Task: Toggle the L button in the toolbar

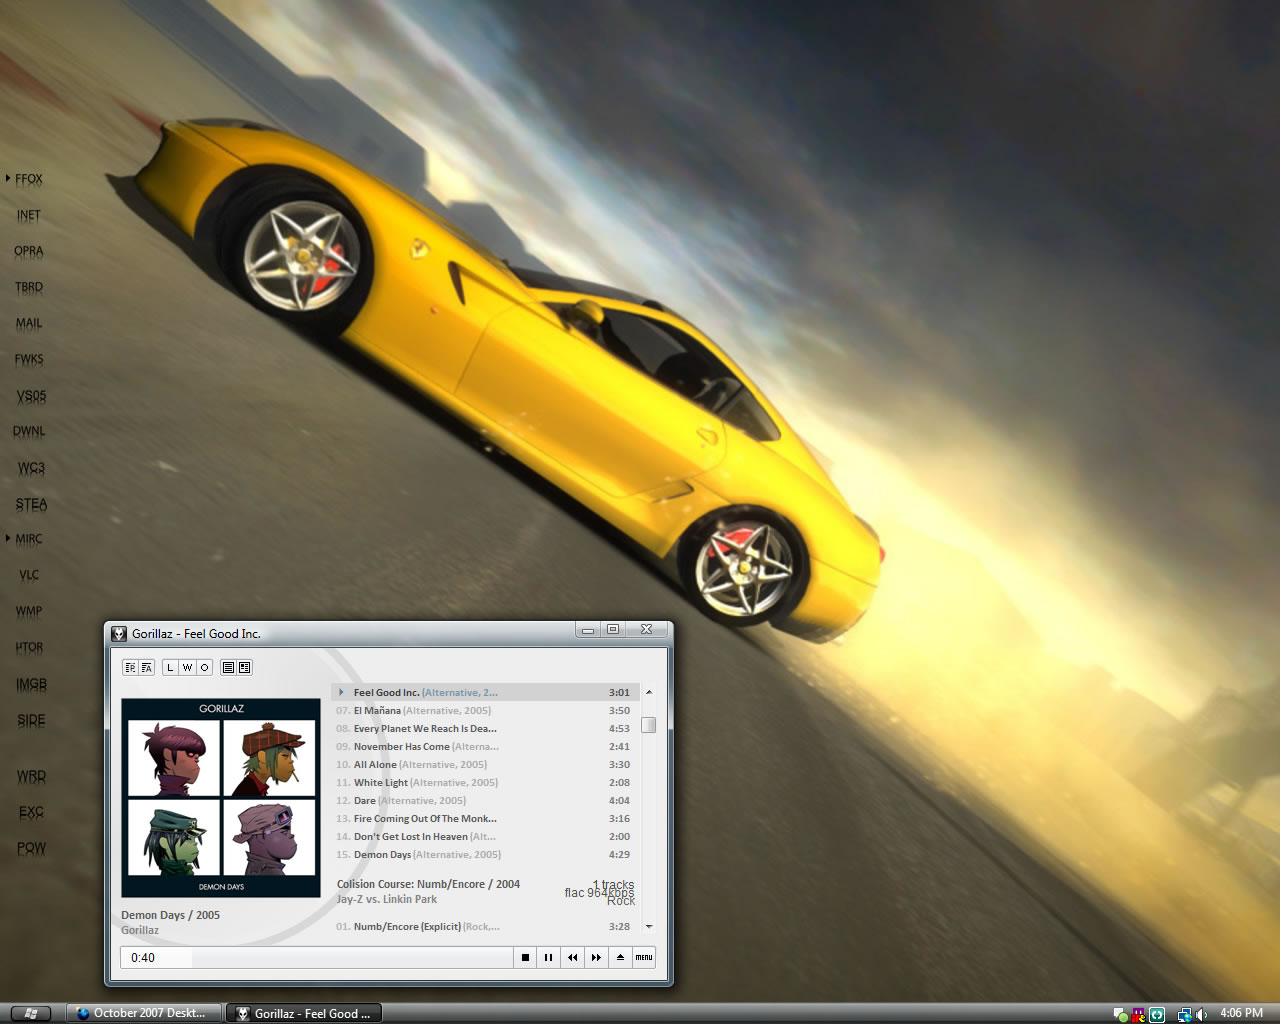Action: click(x=170, y=667)
